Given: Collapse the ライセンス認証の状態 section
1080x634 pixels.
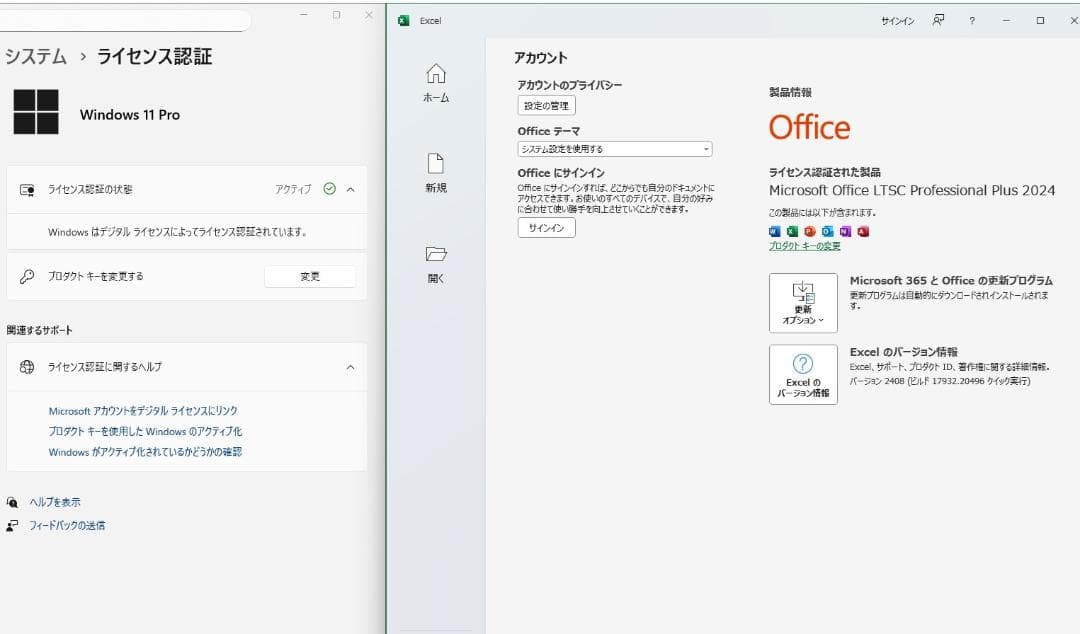Looking at the screenshot, I should [x=349, y=188].
